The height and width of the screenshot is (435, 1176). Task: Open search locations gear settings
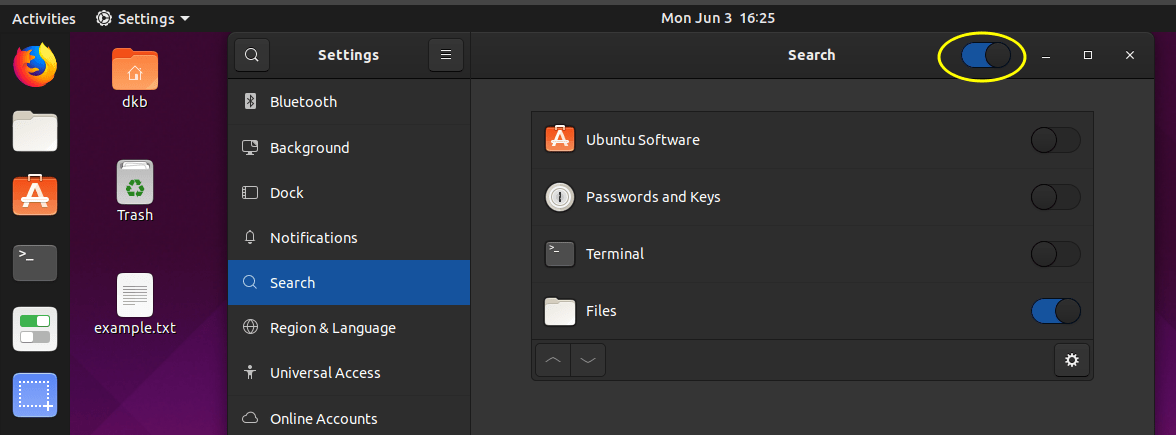coord(1072,360)
